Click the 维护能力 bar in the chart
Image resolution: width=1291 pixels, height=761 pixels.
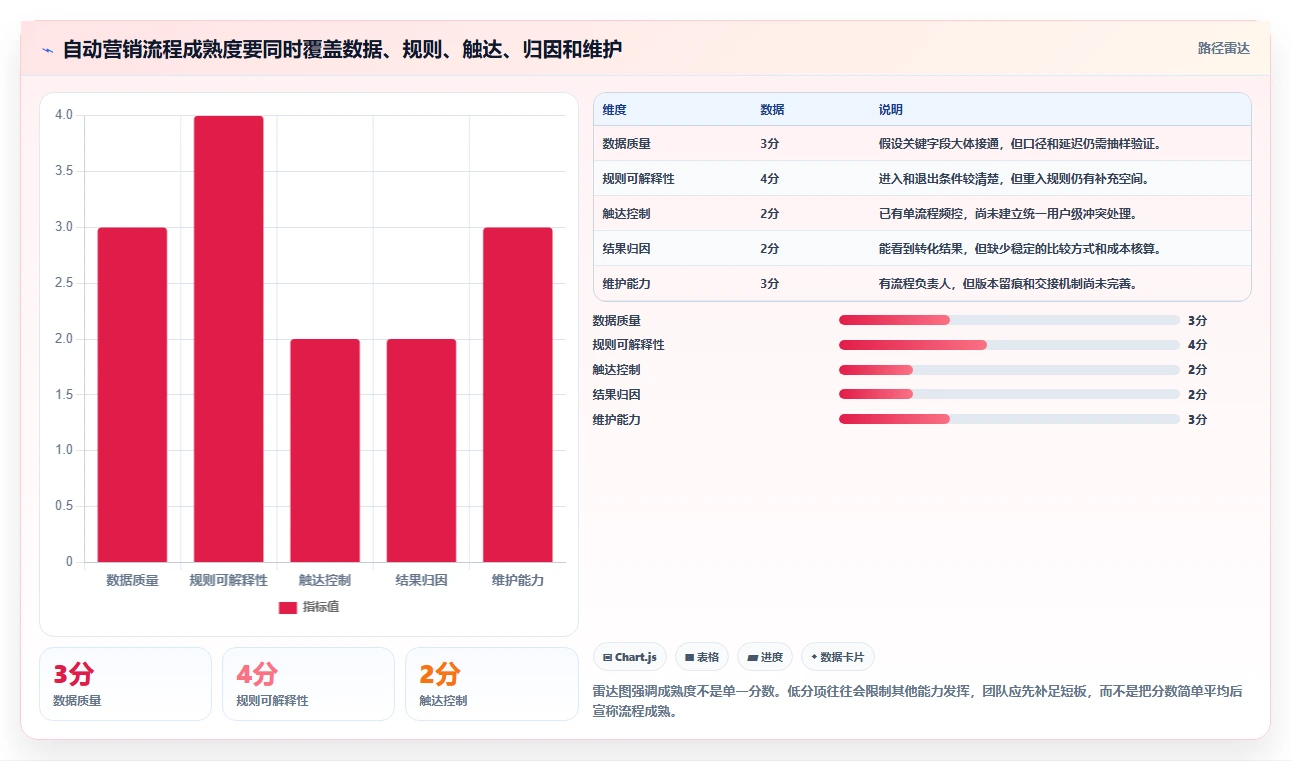click(x=518, y=395)
